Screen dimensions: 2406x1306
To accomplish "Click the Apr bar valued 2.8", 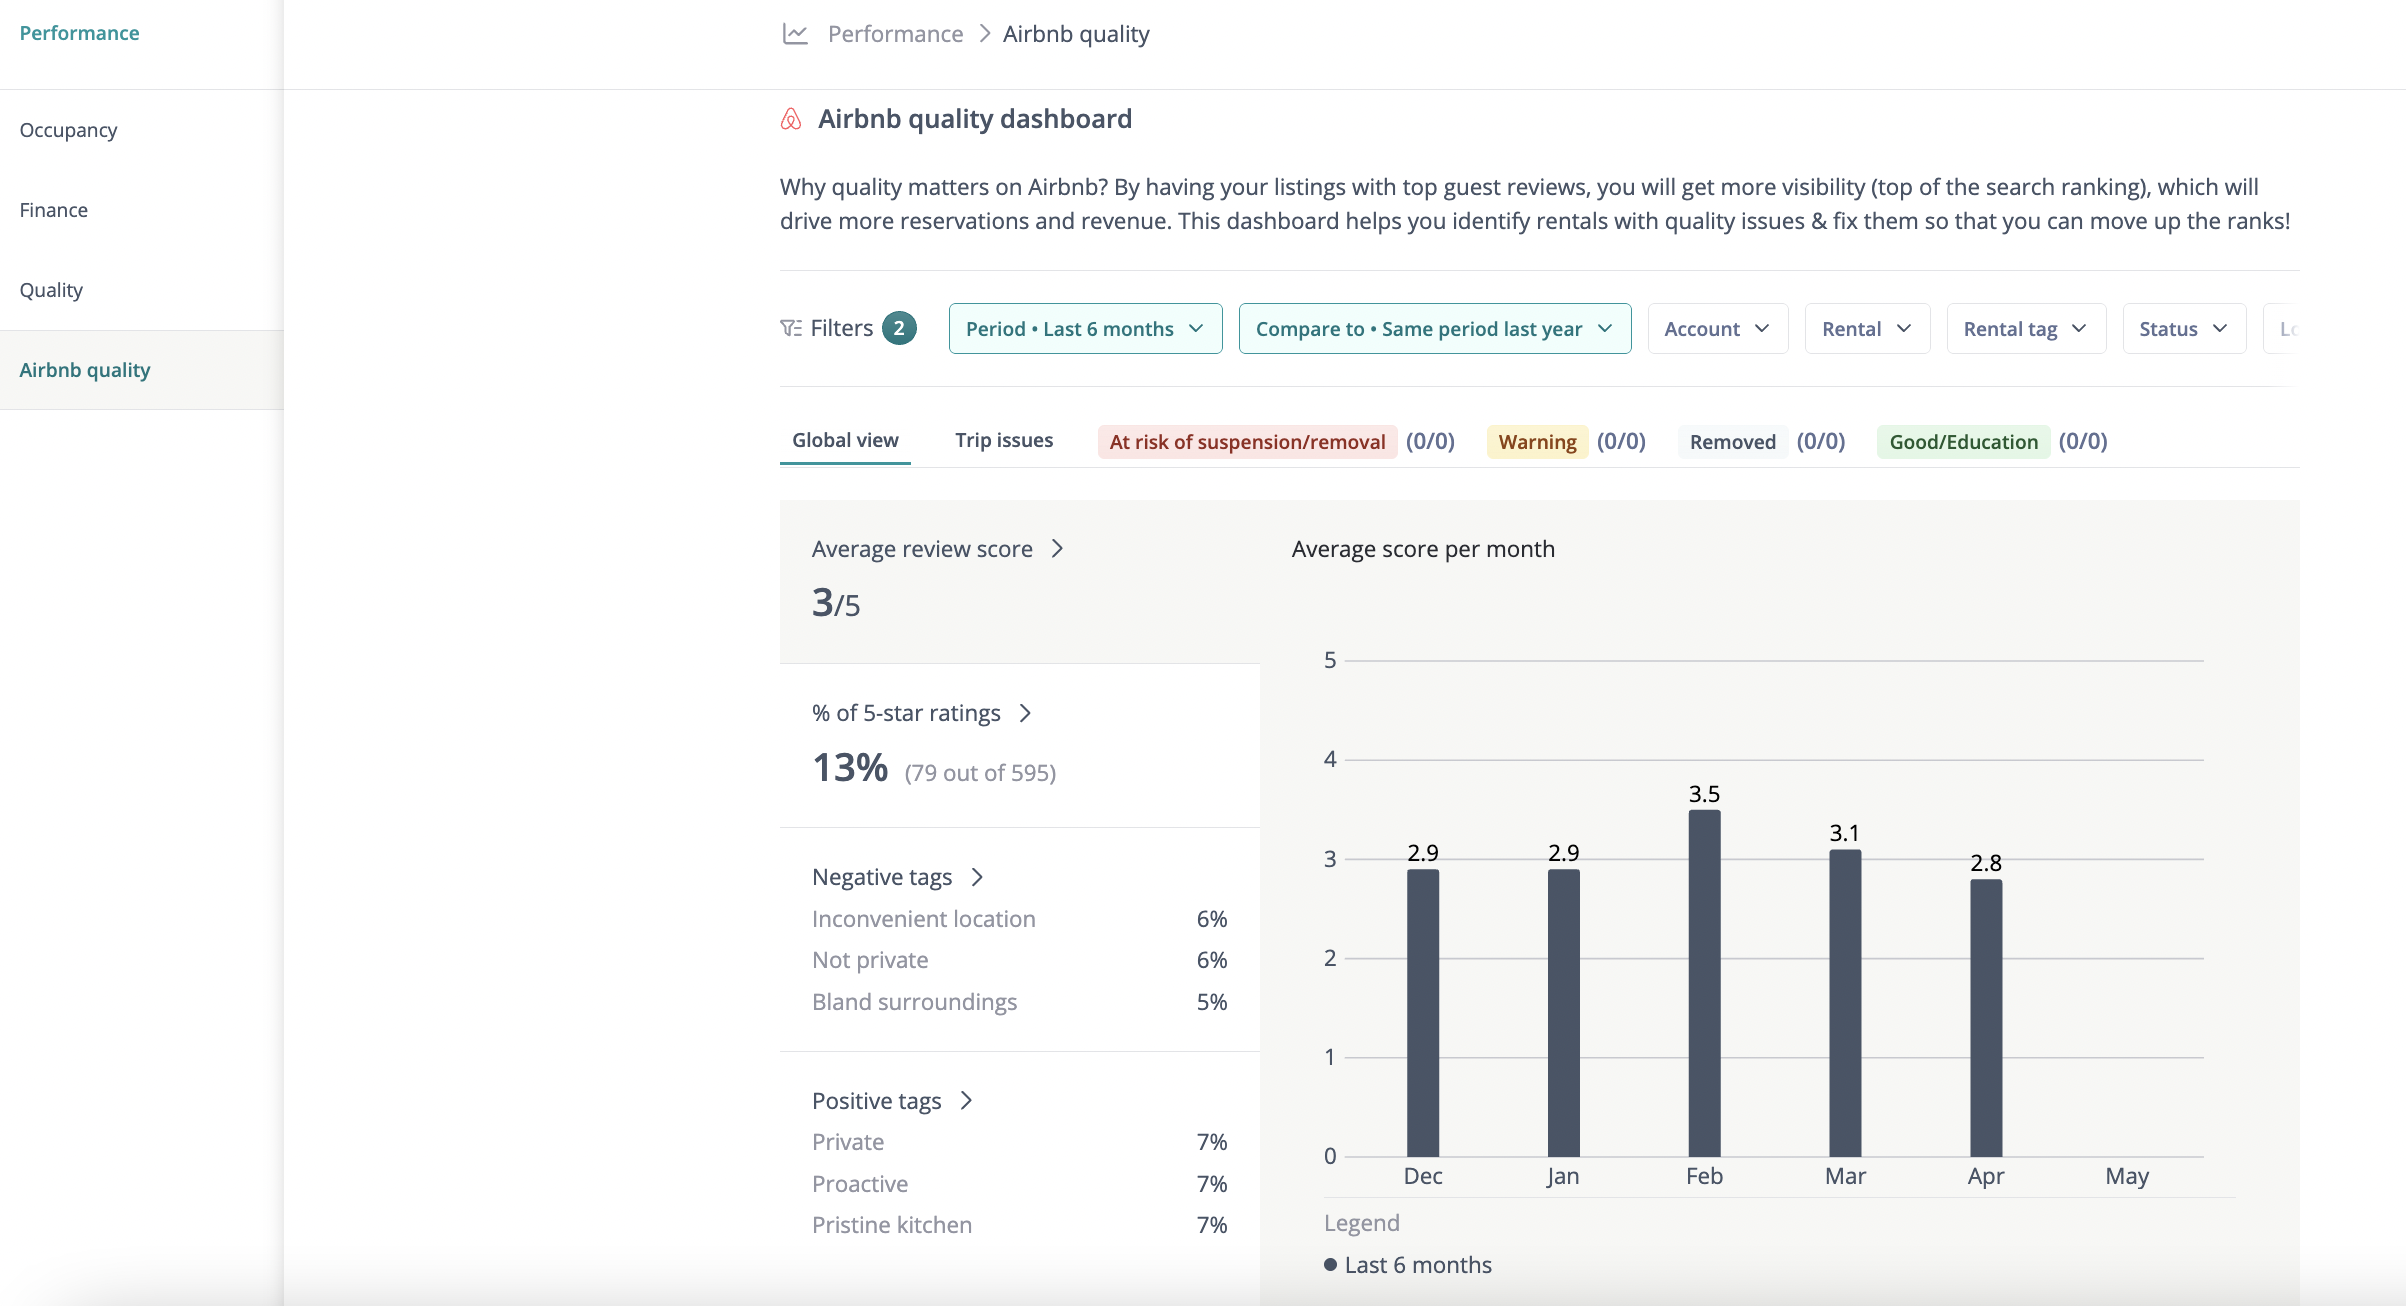I will coord(1986,1017).
